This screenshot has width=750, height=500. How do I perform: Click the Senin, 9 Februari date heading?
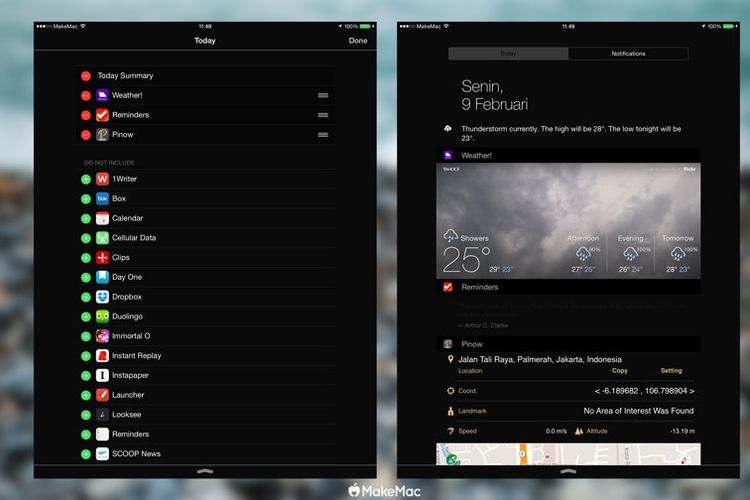coord(495,95)
